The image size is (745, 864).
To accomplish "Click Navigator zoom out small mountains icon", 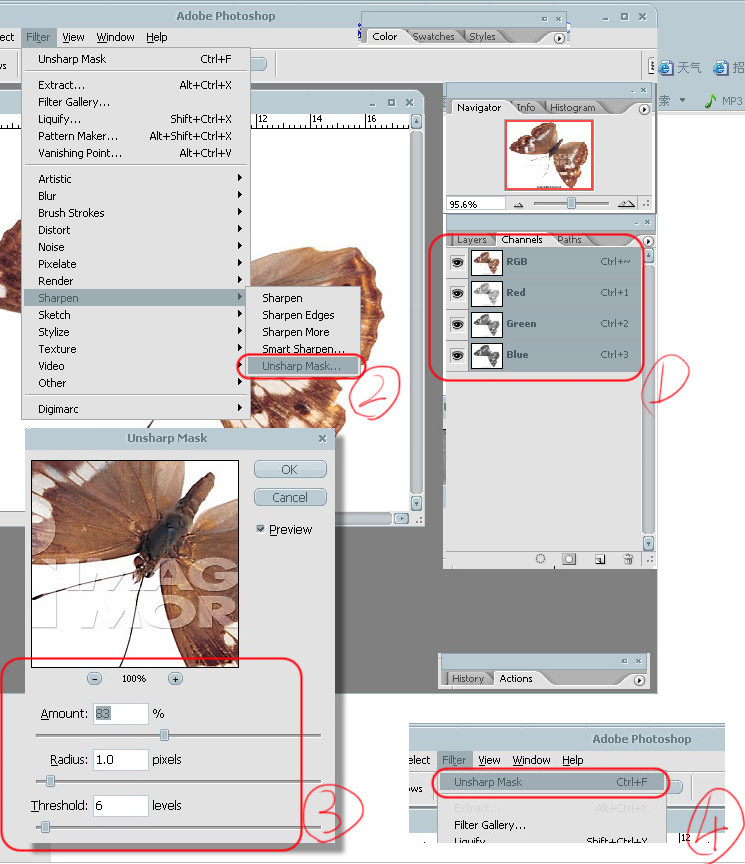I will click(518, 204).
